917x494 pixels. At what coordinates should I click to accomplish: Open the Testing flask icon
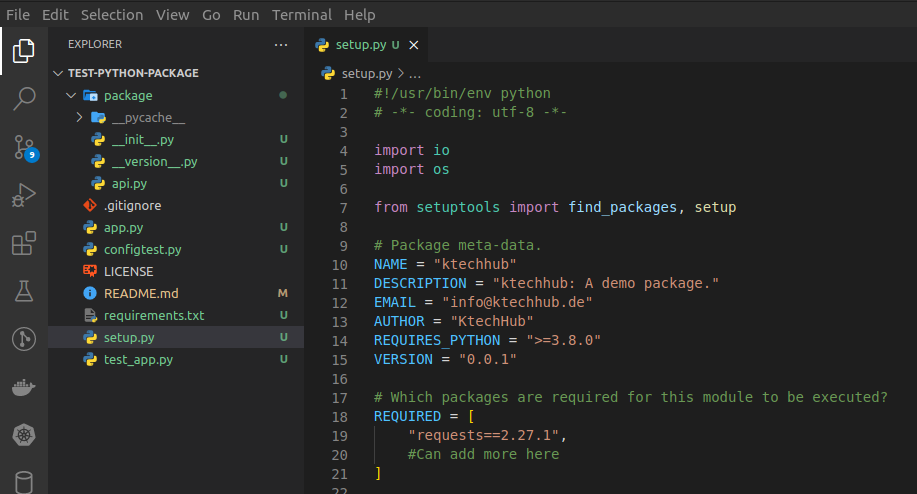point(24,291)
